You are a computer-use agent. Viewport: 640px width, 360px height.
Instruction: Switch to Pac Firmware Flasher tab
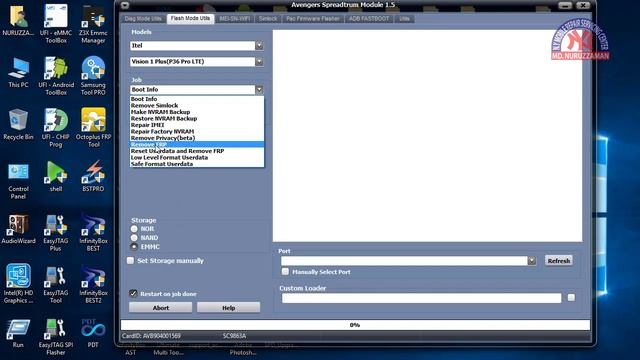click(x=313, y=19)
